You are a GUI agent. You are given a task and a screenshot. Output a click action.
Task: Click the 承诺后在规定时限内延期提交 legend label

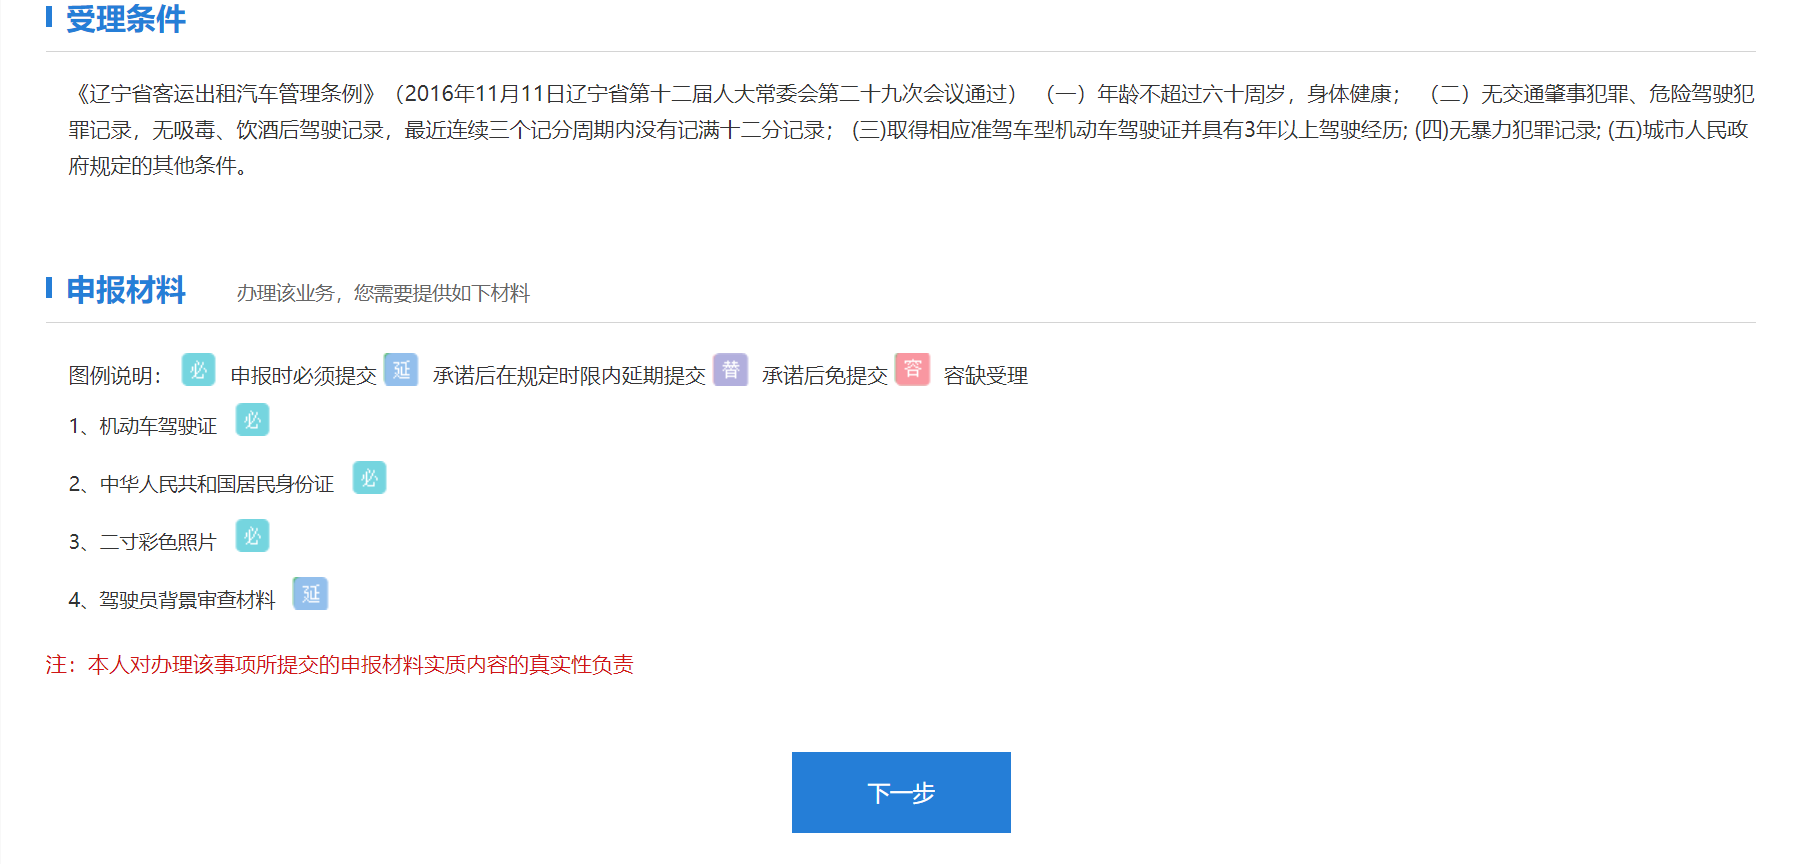tap(568, 376)
